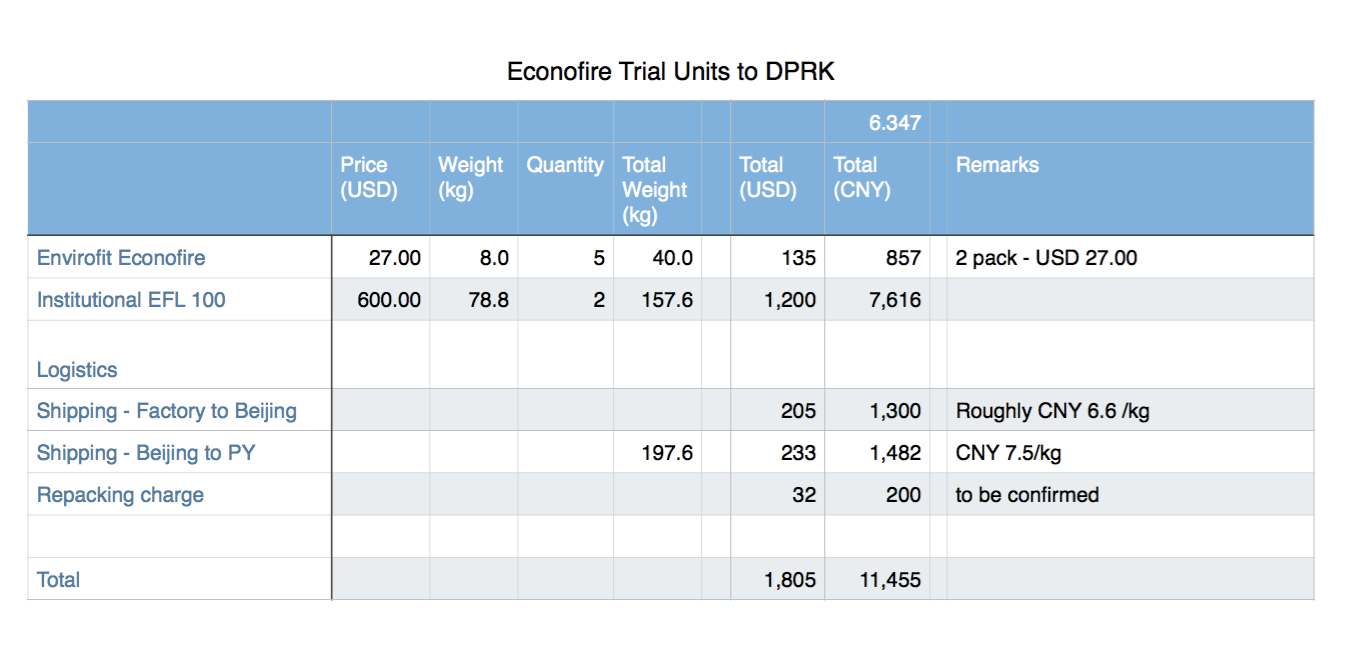Click the "Institutional EFL 100" row label
1358x657 pixels.
[x=131, y=300]
